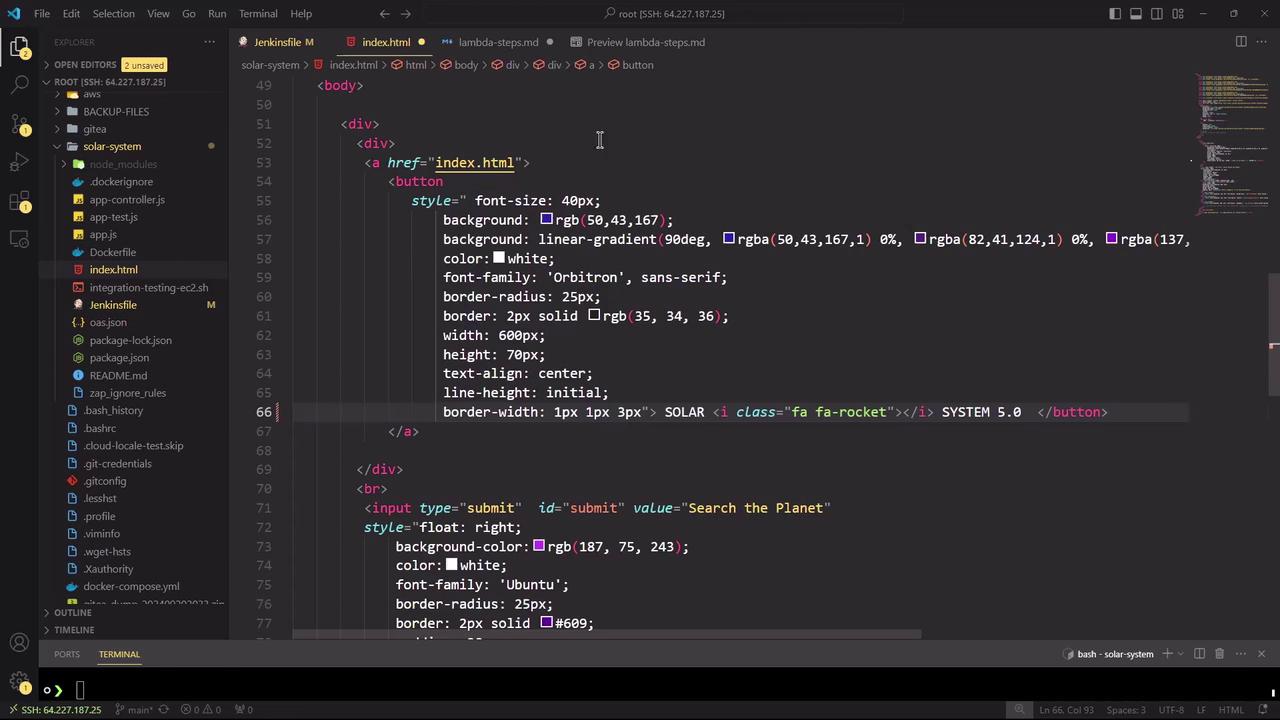Click the command center search box

pos(665,14)
